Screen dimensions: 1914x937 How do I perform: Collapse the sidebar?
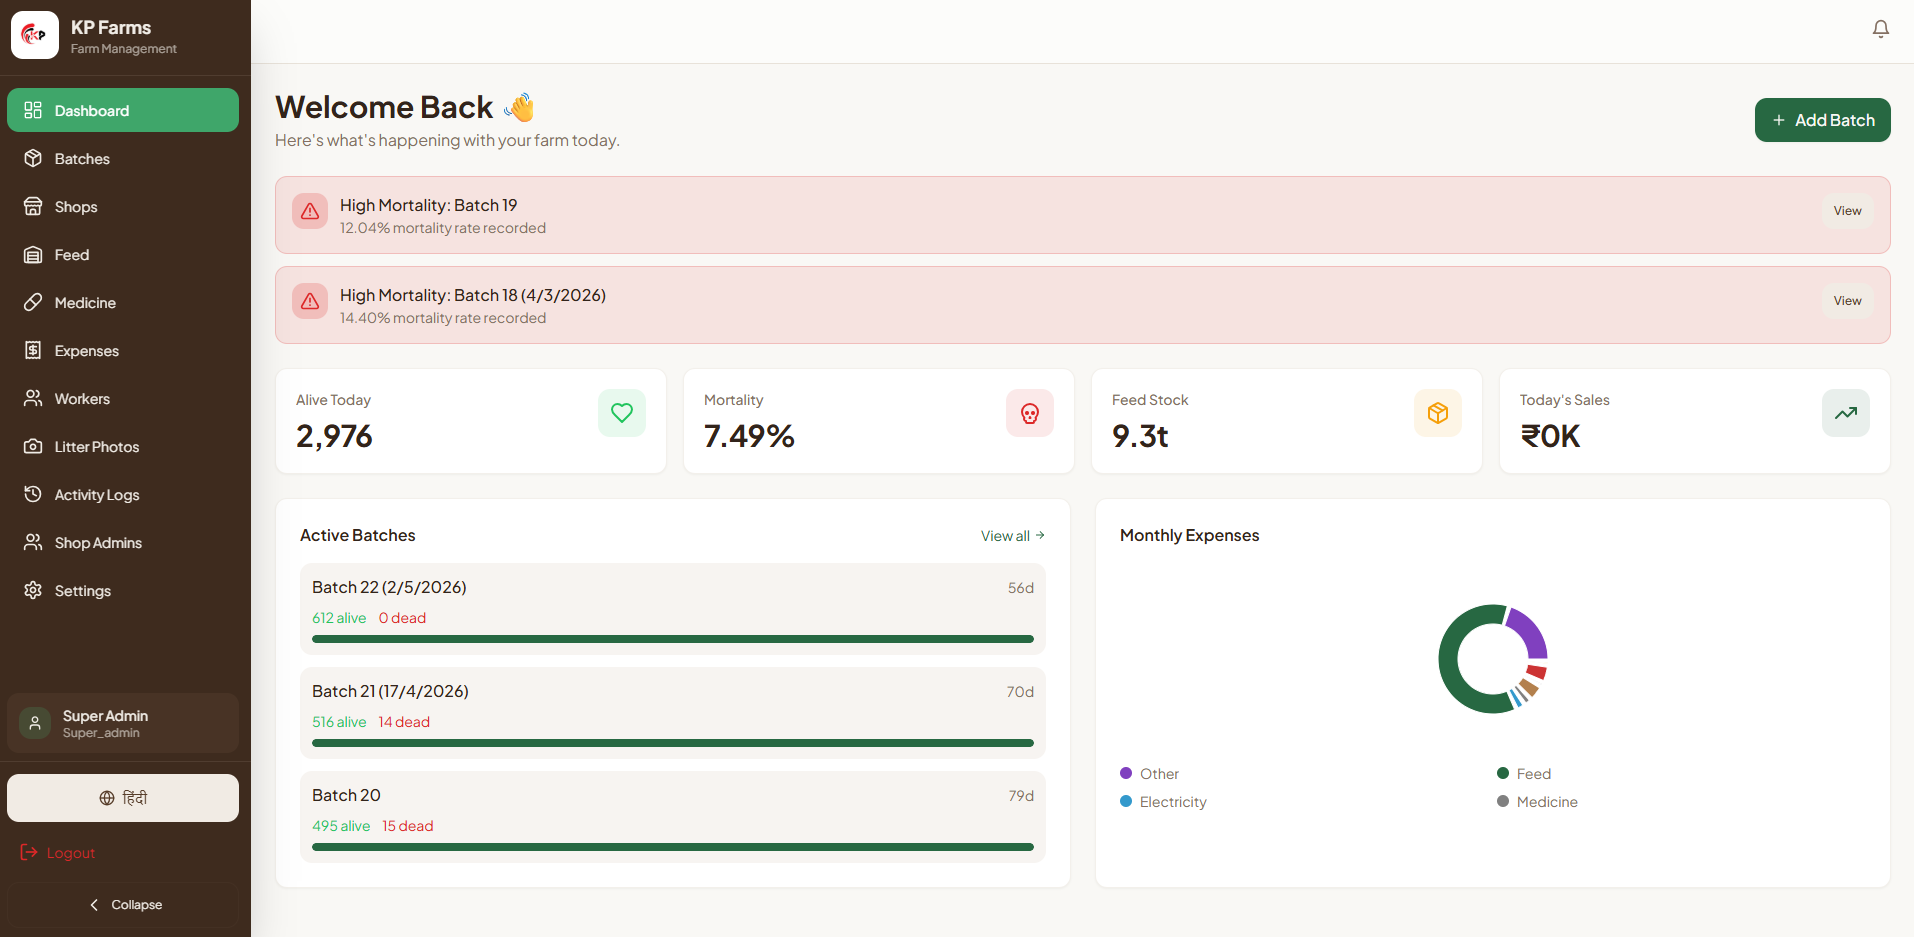tap(125, 905)
